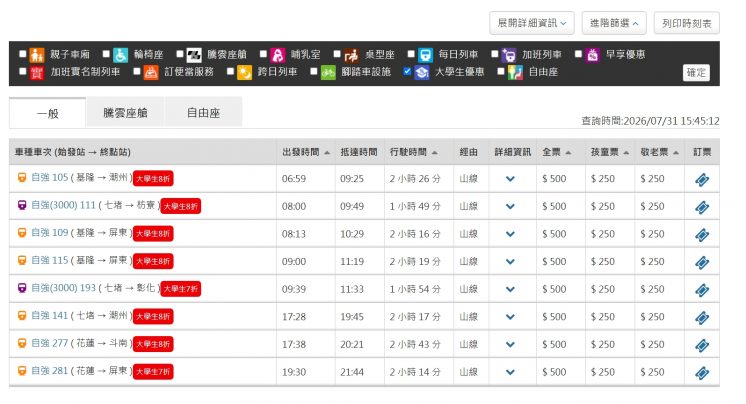Viewport: 746px width, 404px height.
Task: Click the 大學生8折 badge on train 109
Action: [153, 234]
